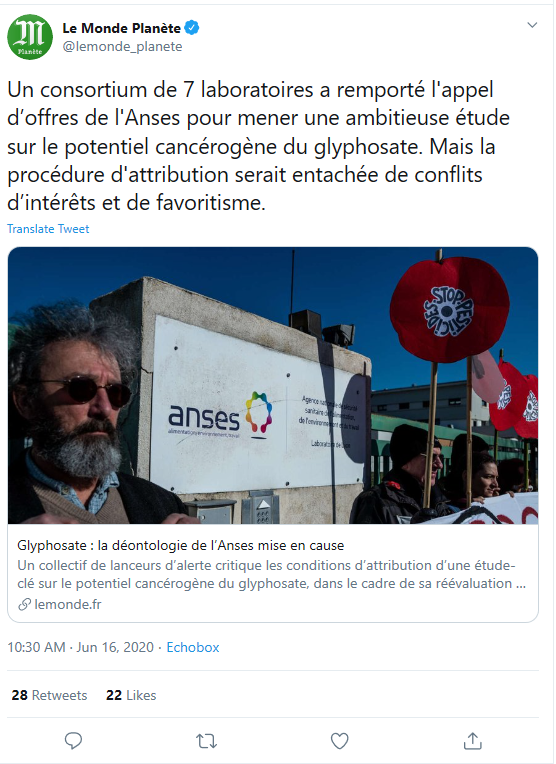Viewport: 556px width, 764px height.
Task: Click the blue verified badge
Action: click(x=192, y=28)
